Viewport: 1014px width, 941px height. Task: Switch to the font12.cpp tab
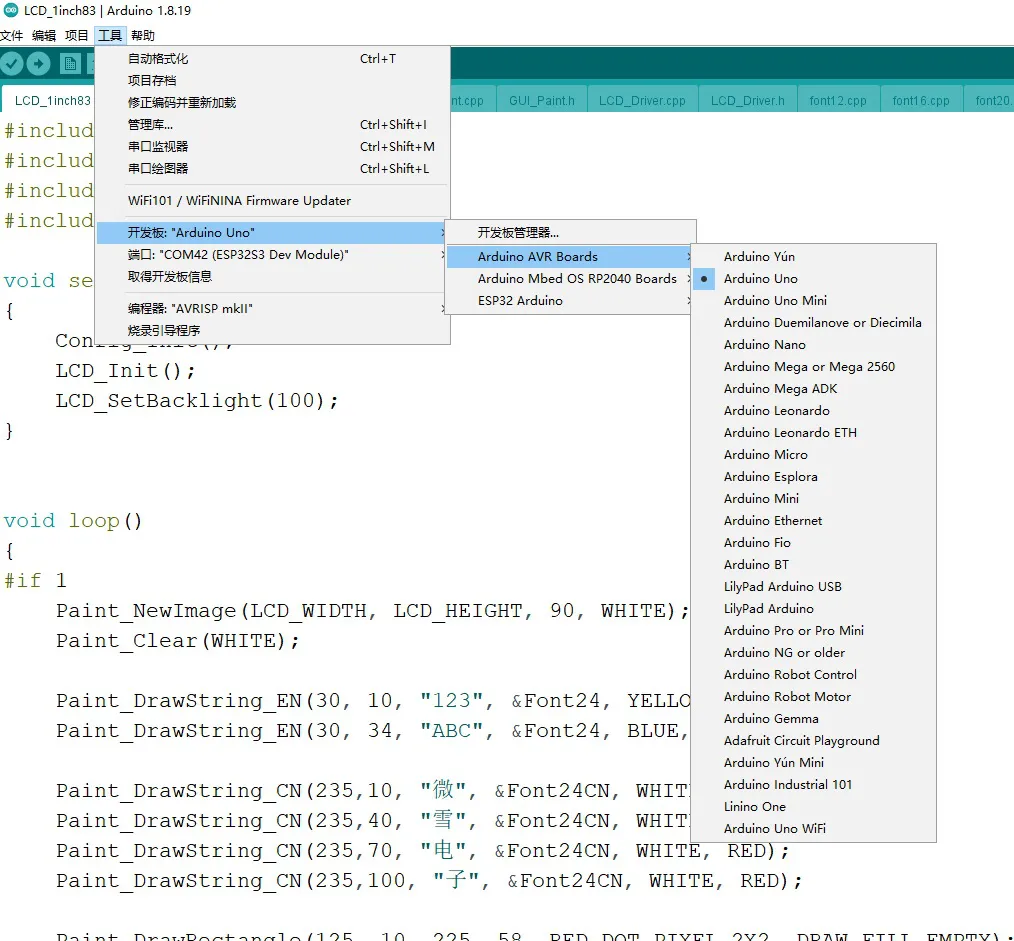tap(838, 101)
